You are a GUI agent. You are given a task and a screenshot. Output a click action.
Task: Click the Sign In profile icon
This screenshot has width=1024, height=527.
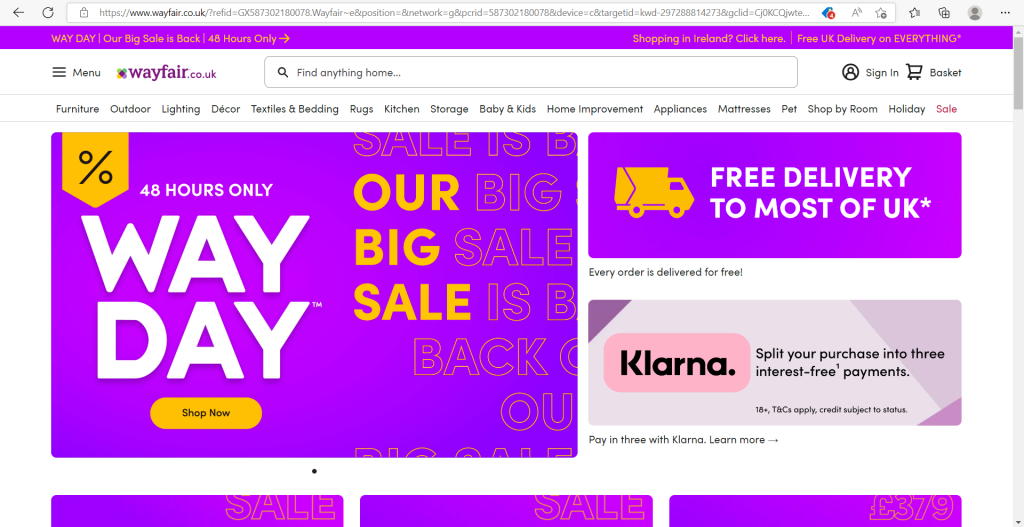pos(850,72)
